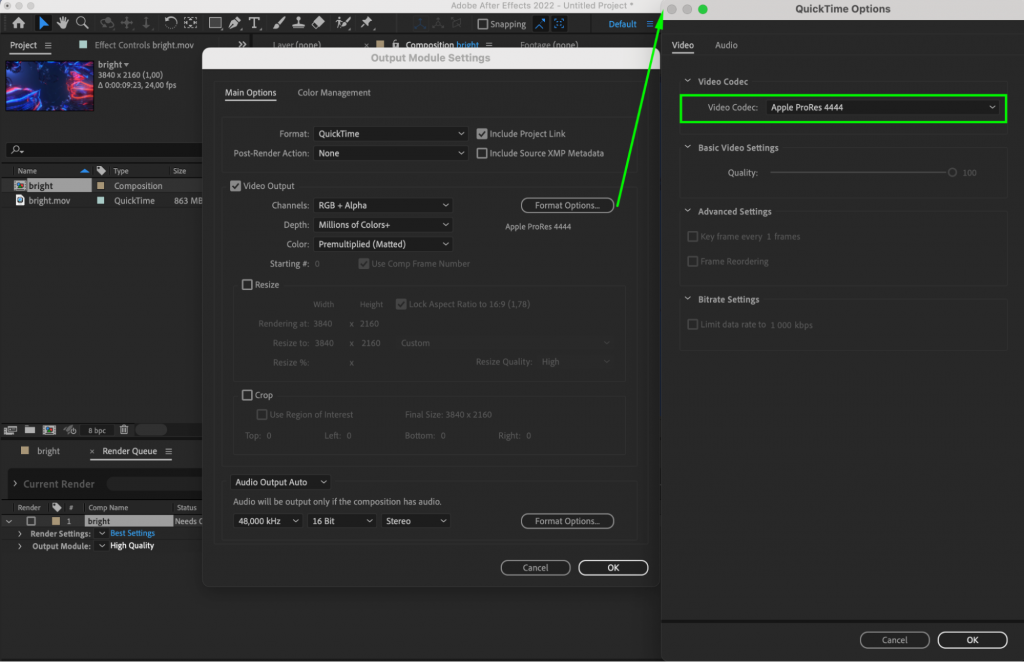Select the Zoom tool
1024x662 pixels.
point(82,24)
